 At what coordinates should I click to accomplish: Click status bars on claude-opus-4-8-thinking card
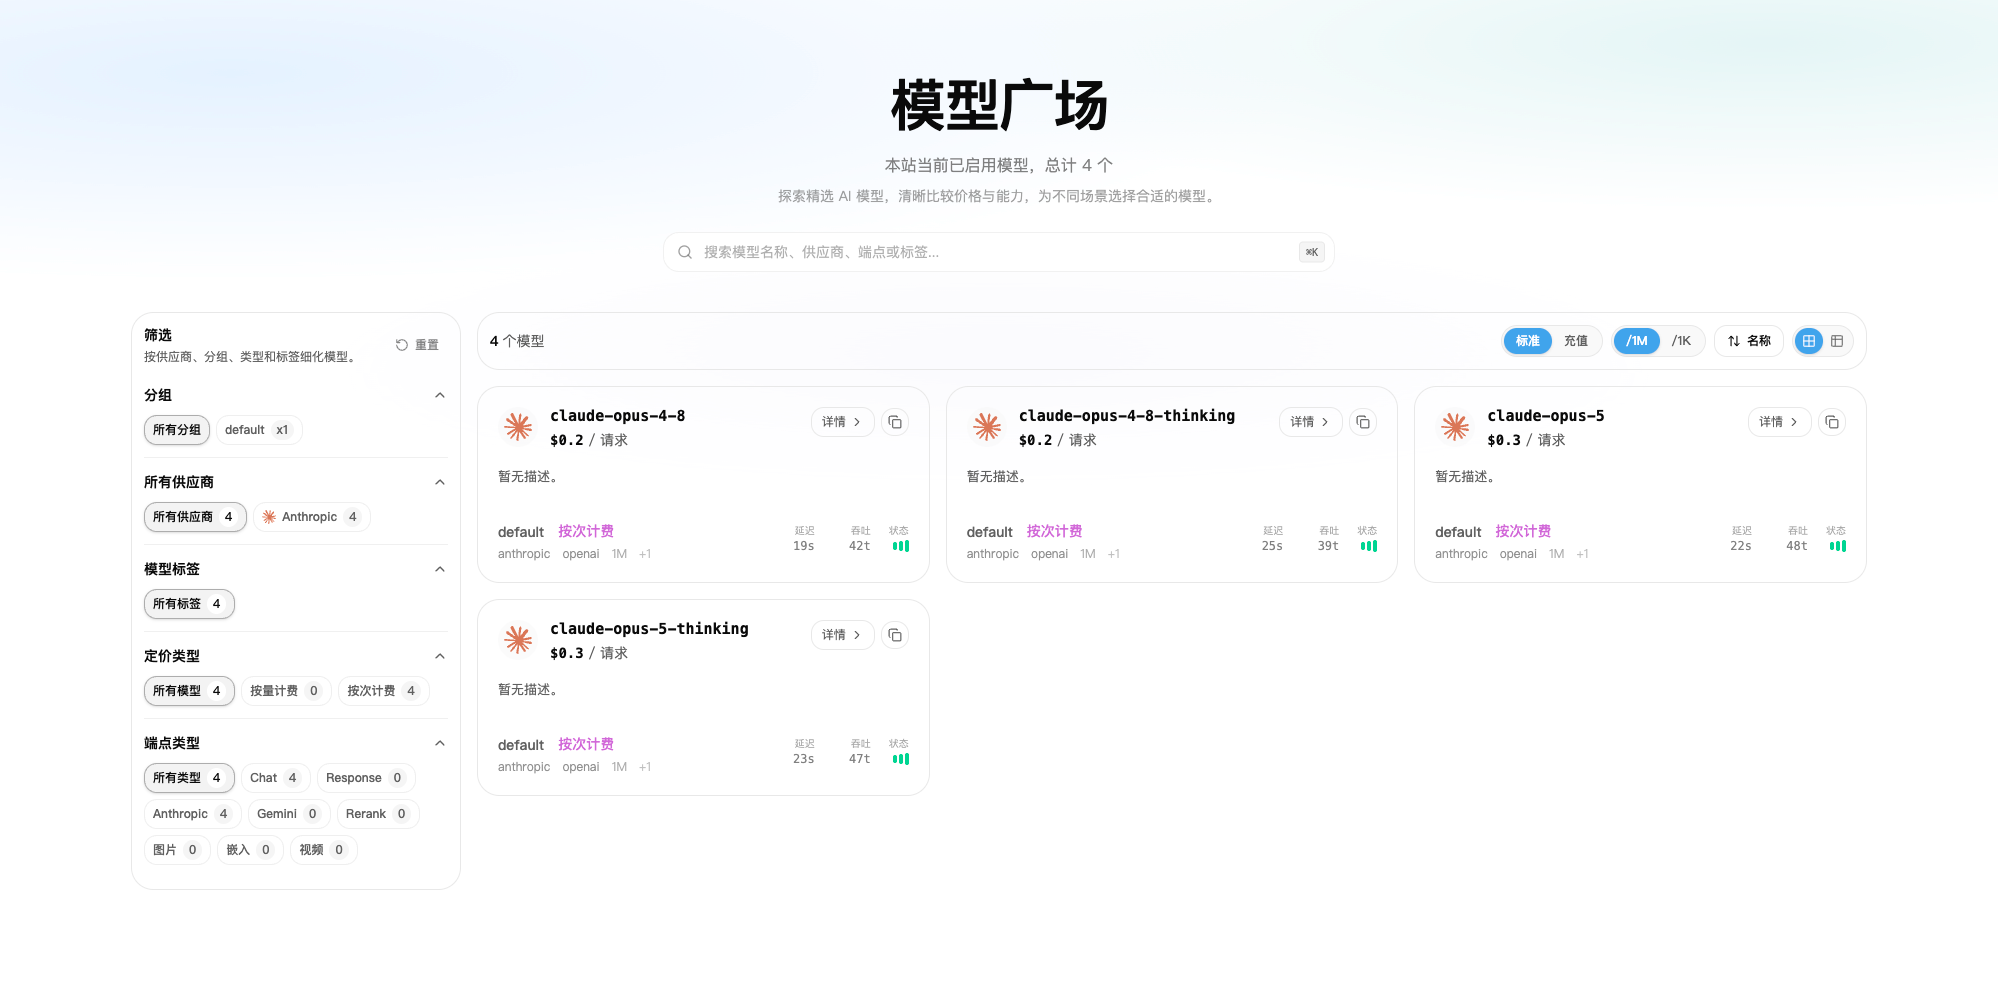[x=1369, y=546]
